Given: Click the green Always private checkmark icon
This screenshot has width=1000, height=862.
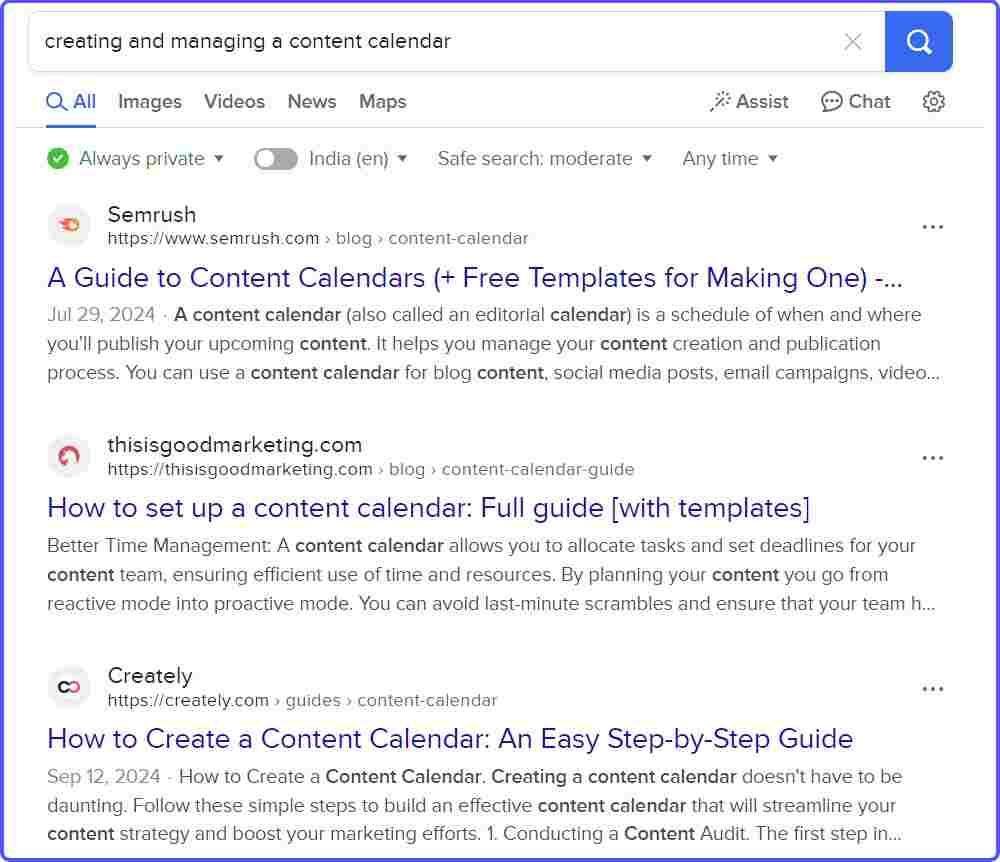Looking at the screenshot, I should click(58, 158).
